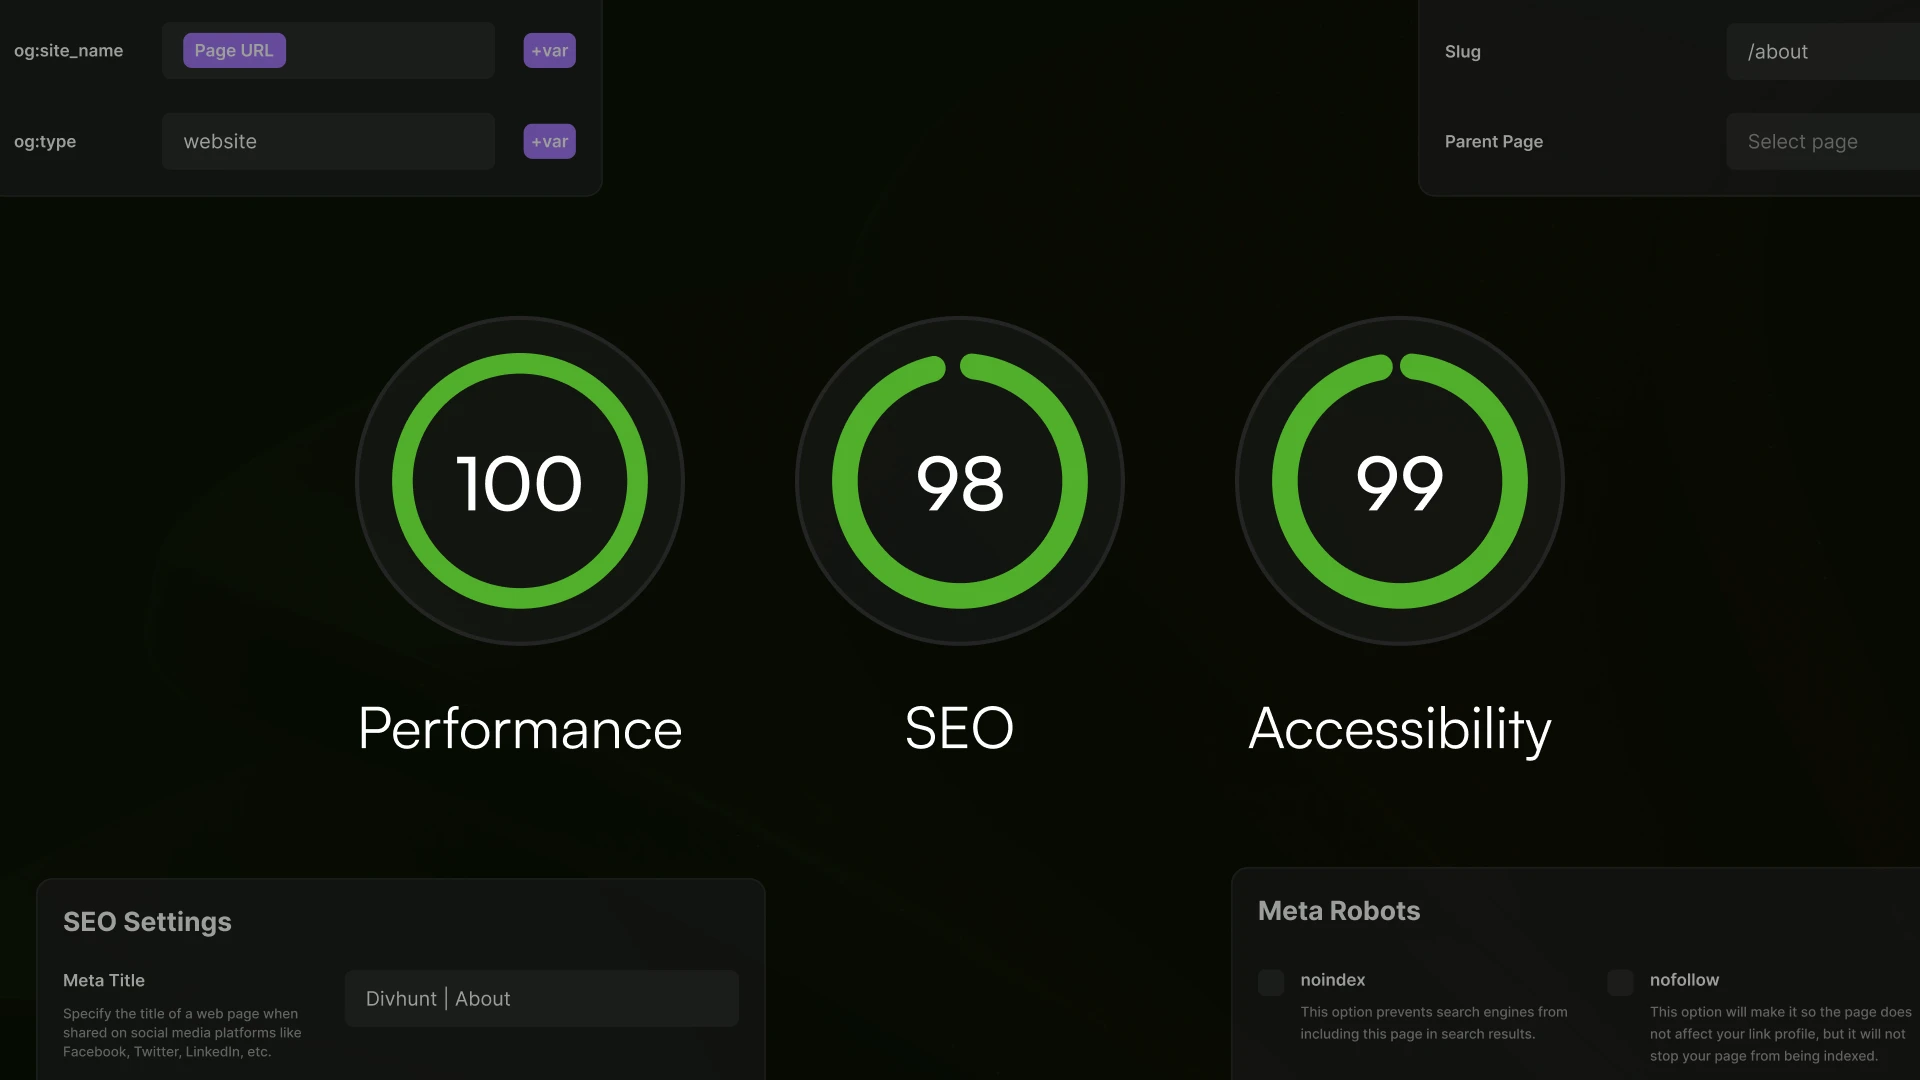Click the SEO label under gauge
Viewport: 1920px width, 1080px height.
point(959,728)
